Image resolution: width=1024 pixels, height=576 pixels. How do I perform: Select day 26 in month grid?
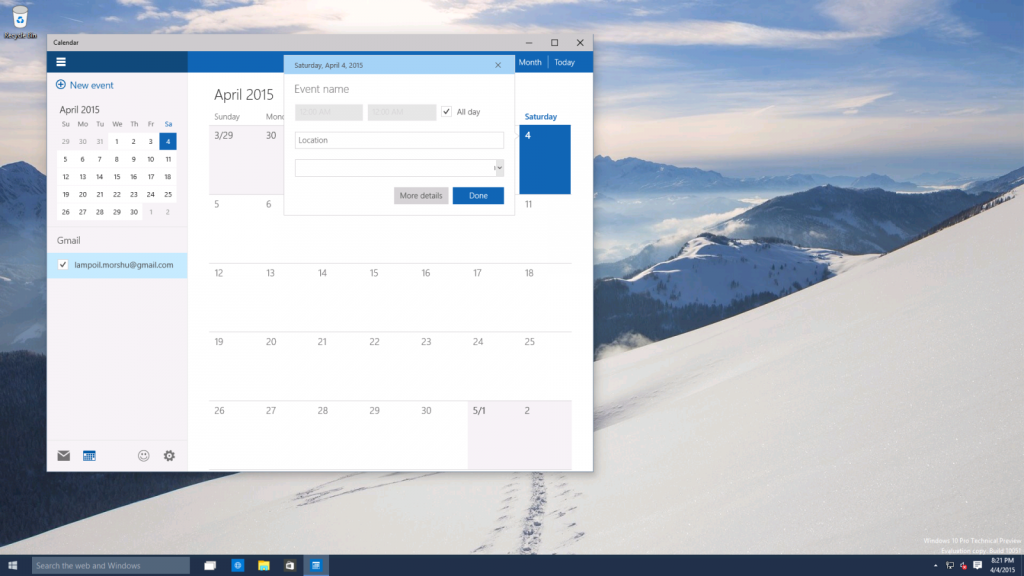tap(234, 435)
